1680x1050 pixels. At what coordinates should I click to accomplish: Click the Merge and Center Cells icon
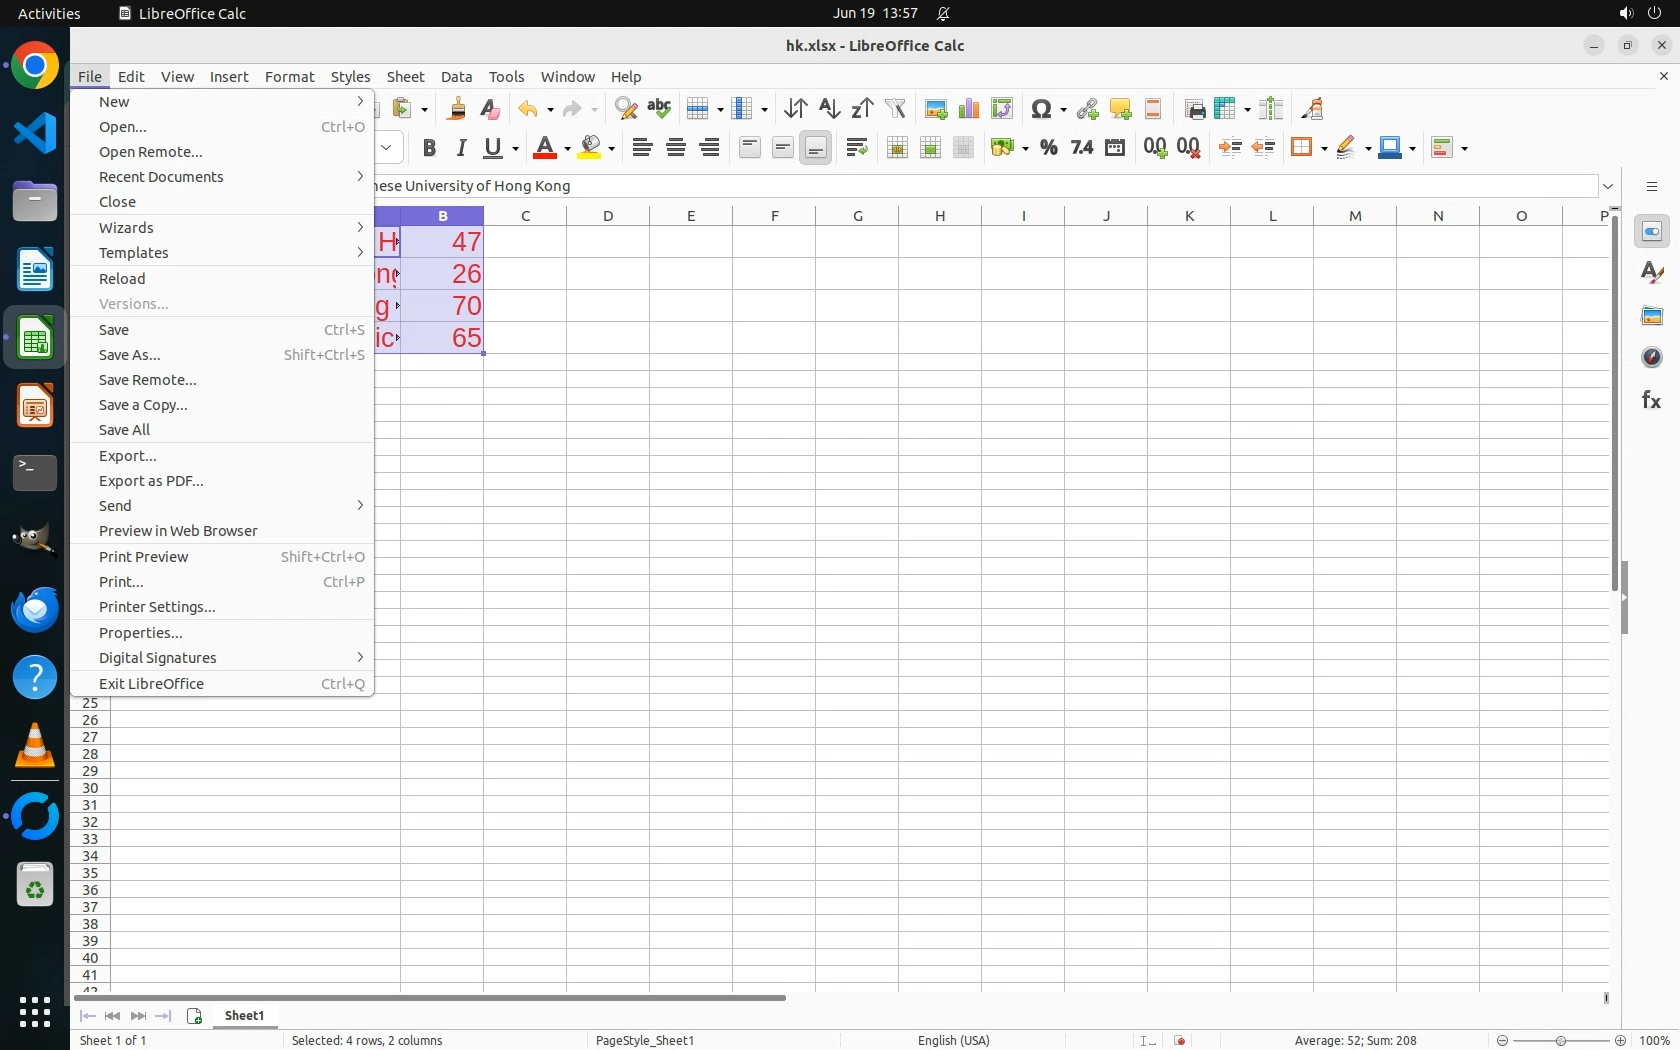point(897,148)
